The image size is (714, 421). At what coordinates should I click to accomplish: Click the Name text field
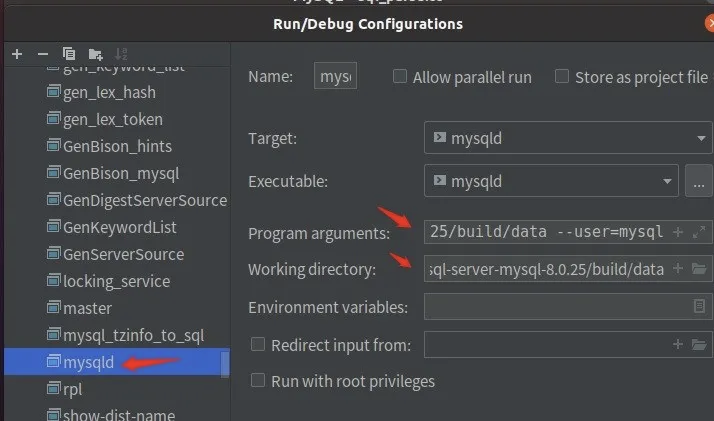click(335, 77)
